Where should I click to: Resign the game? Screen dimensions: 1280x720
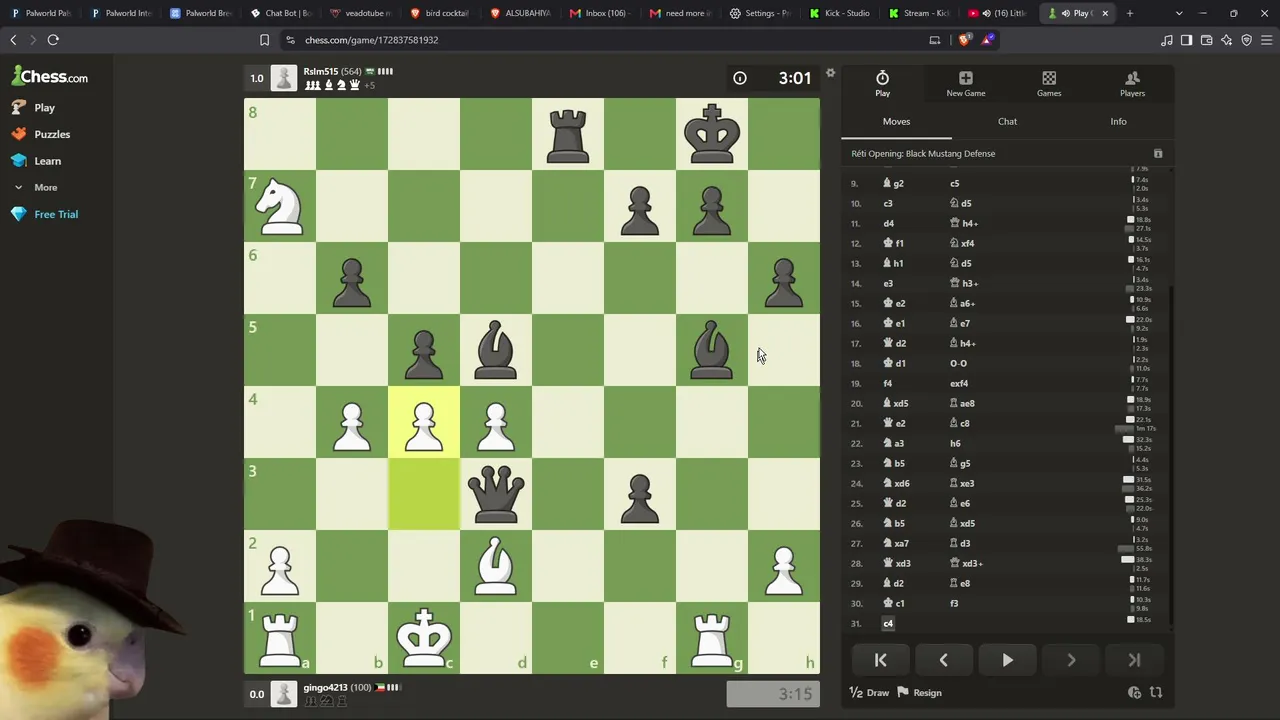[x=919, y=692]
